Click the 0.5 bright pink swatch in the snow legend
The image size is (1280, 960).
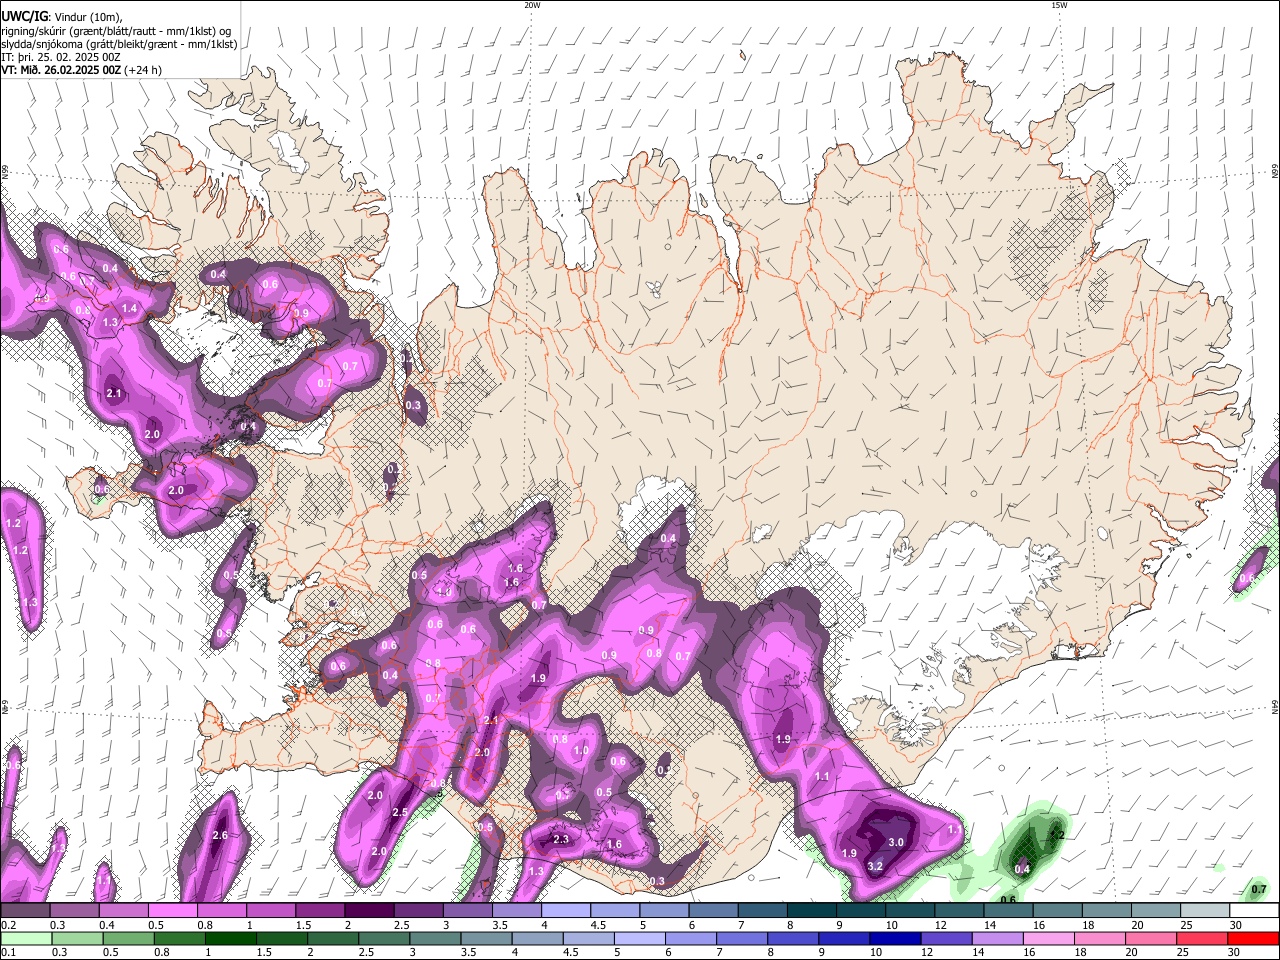(172, 911)
